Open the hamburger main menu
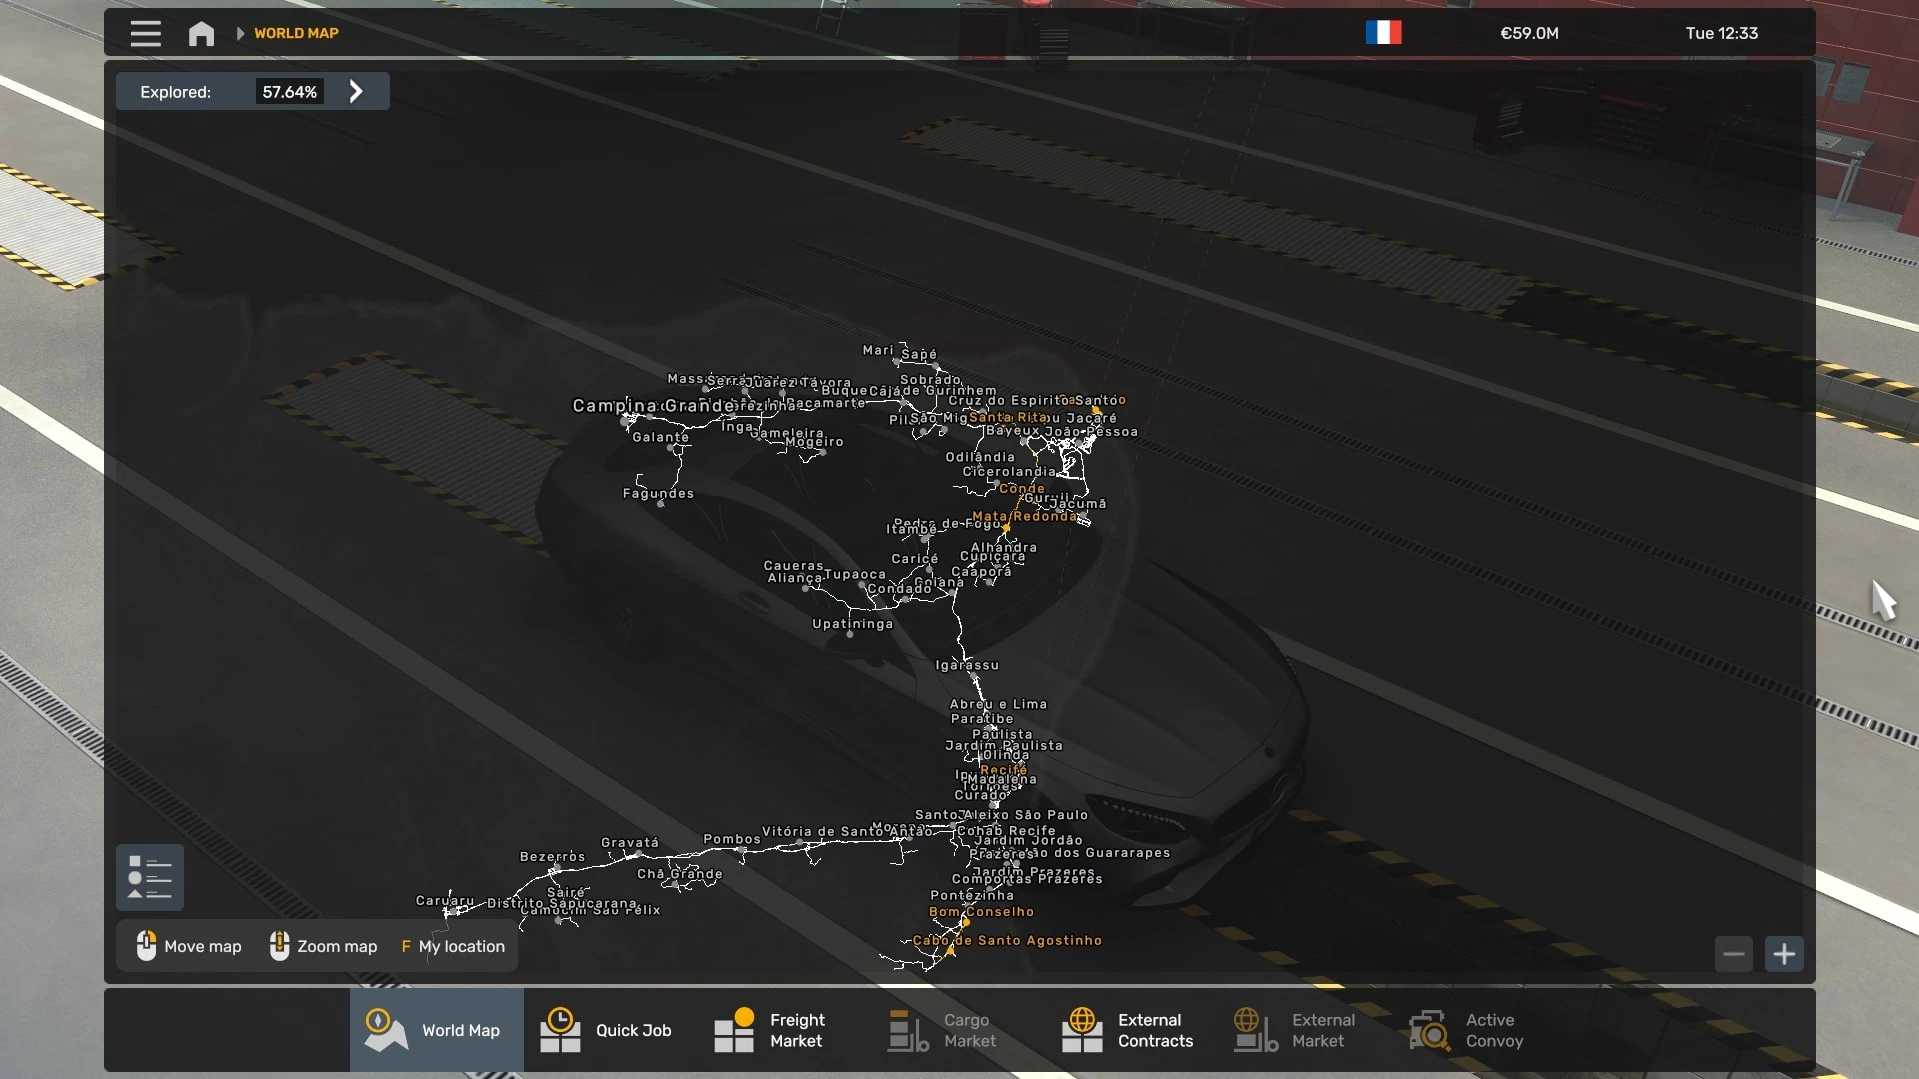1919x1079 pixels. [145, 34]
